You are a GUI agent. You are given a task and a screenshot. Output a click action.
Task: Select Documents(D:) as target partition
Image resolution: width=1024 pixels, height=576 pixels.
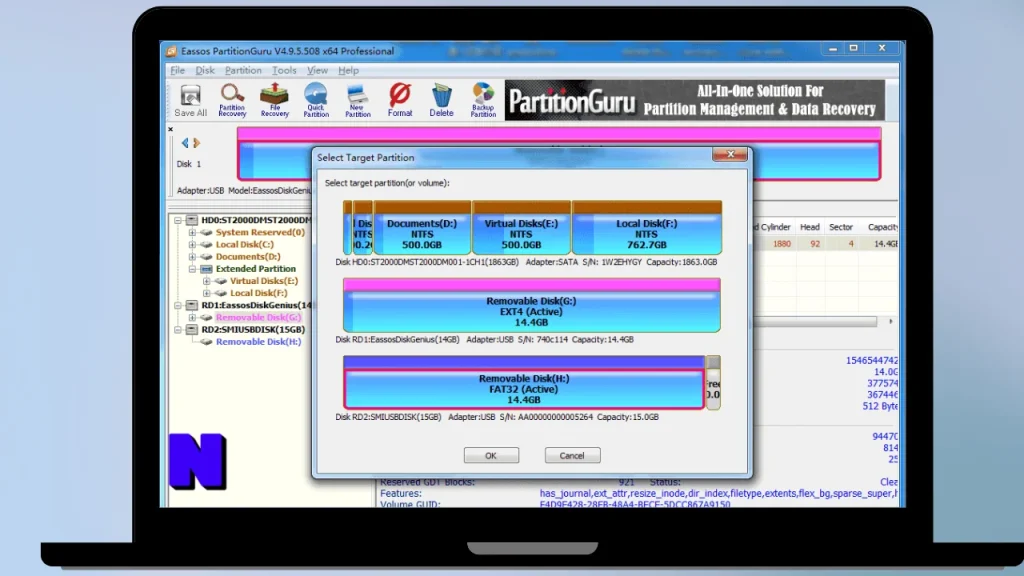click(x=422, y=228)
